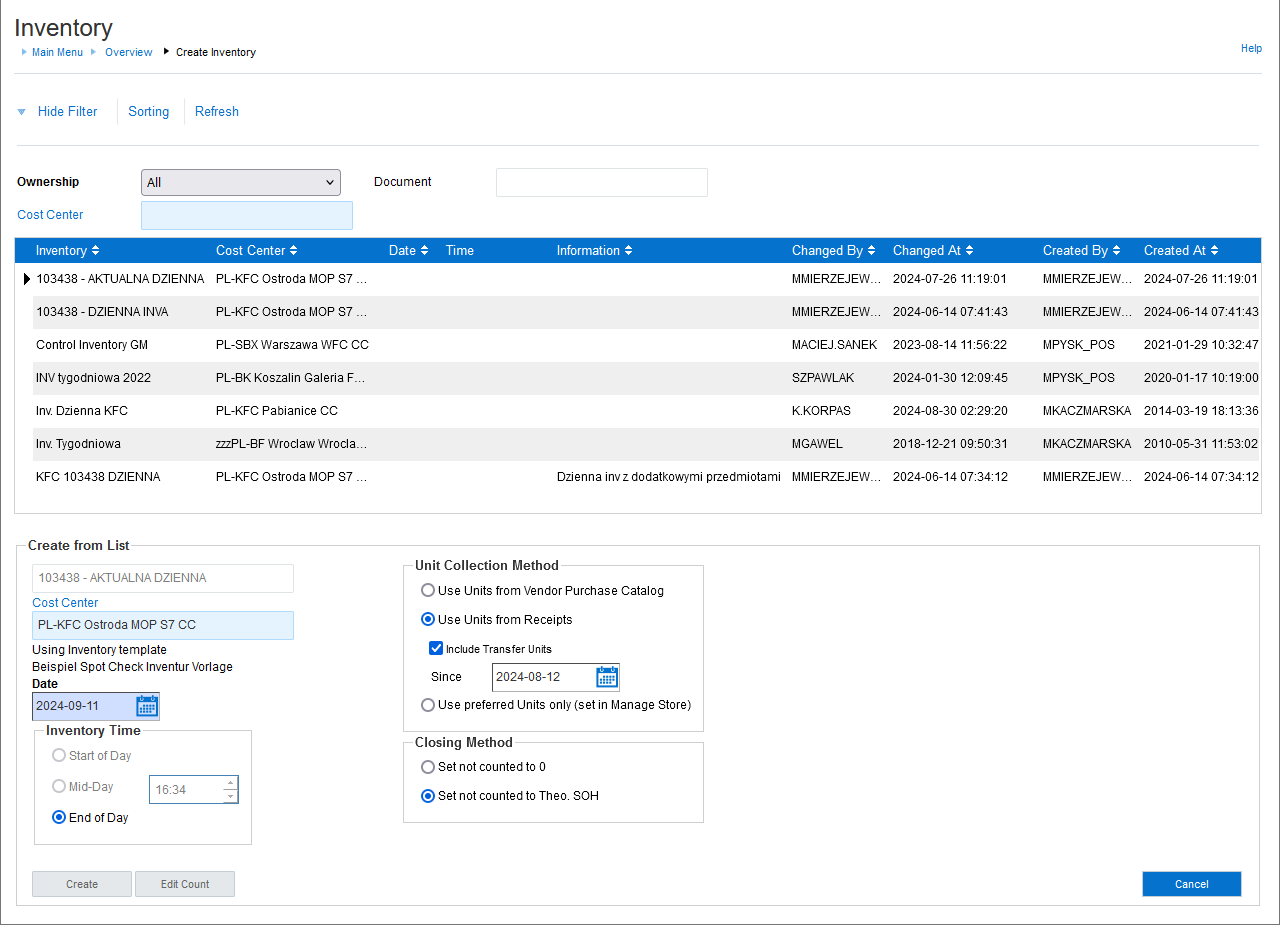The width and height of the screenshot is (1280, 925).
Task: Sort by Created At column arrows
Action: pos(1214,251)
